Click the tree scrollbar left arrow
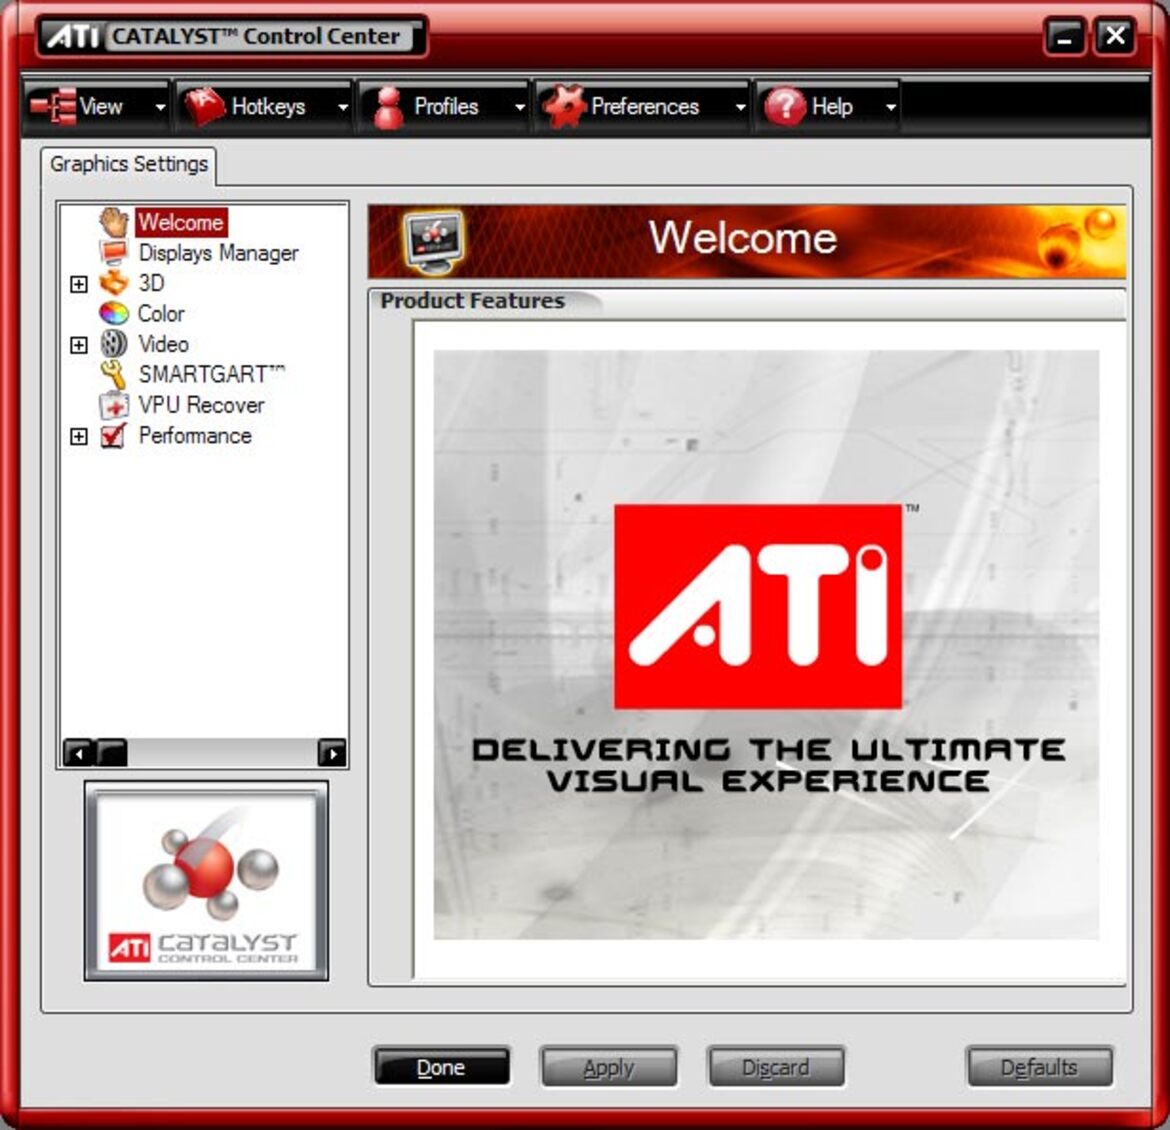Screen dimensions: 1170x1130 click(78, 753)
